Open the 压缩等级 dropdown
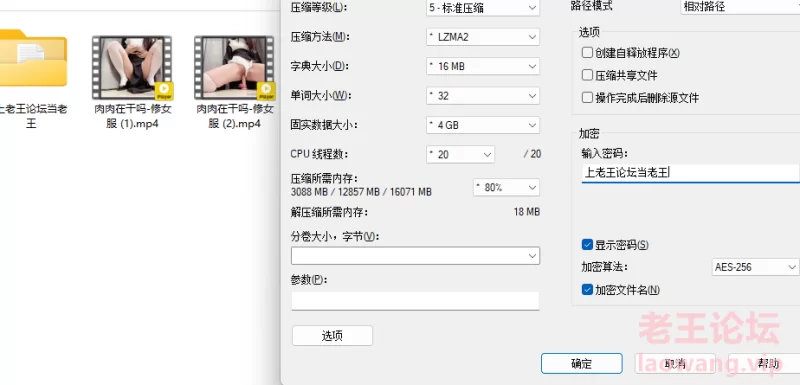 [x=483, y=8]
